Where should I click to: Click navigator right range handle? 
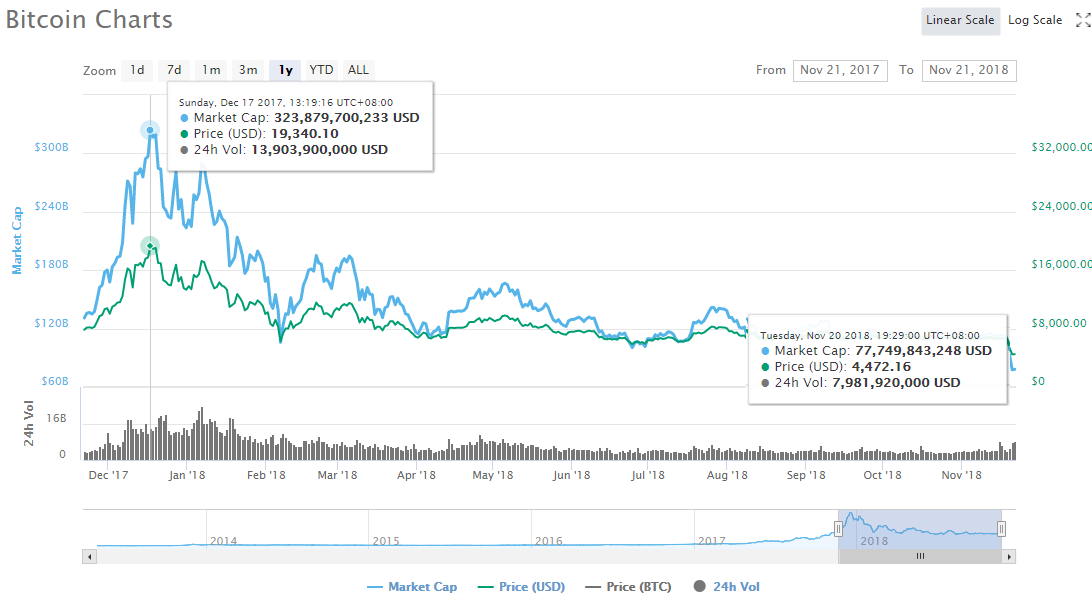(1001, 529)
